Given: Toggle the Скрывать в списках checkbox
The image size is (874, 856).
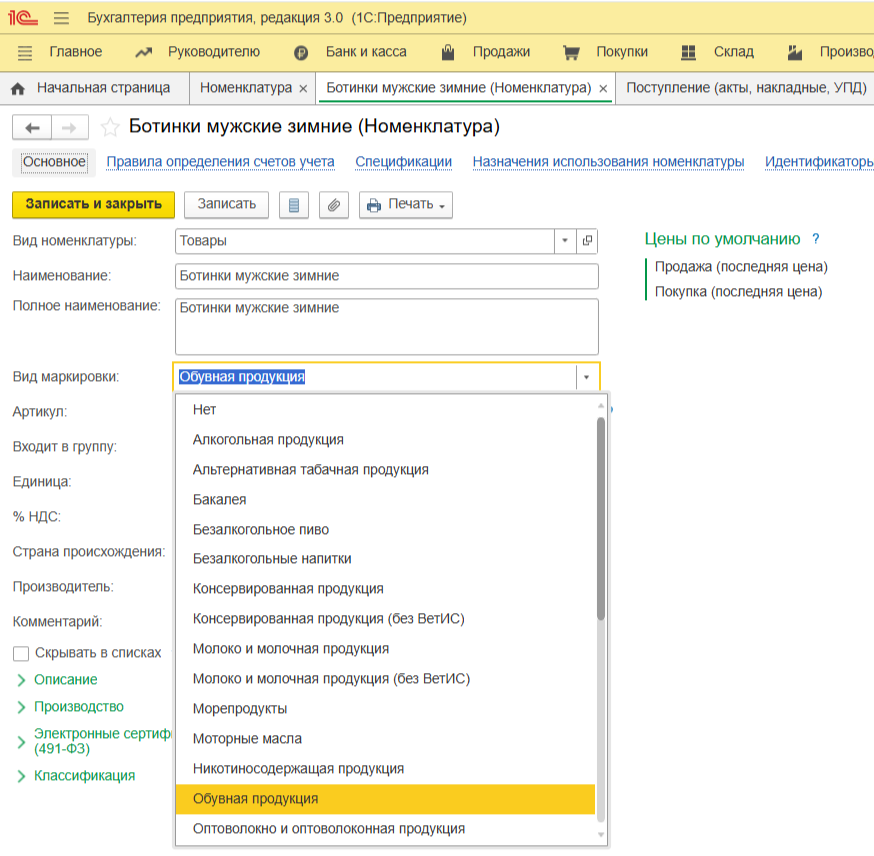Looking at the screenshot, I should 21,653.
